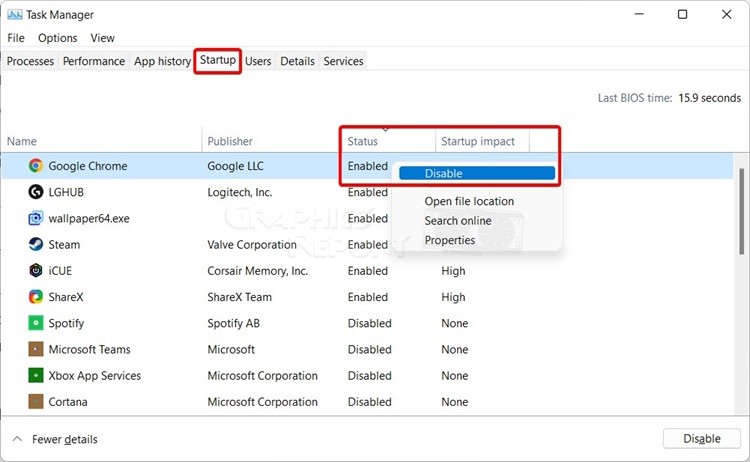Image resolution: width=750 pixels, height=462 pixels.
Task: Open the File menu
Action: [x=16, y=38]
